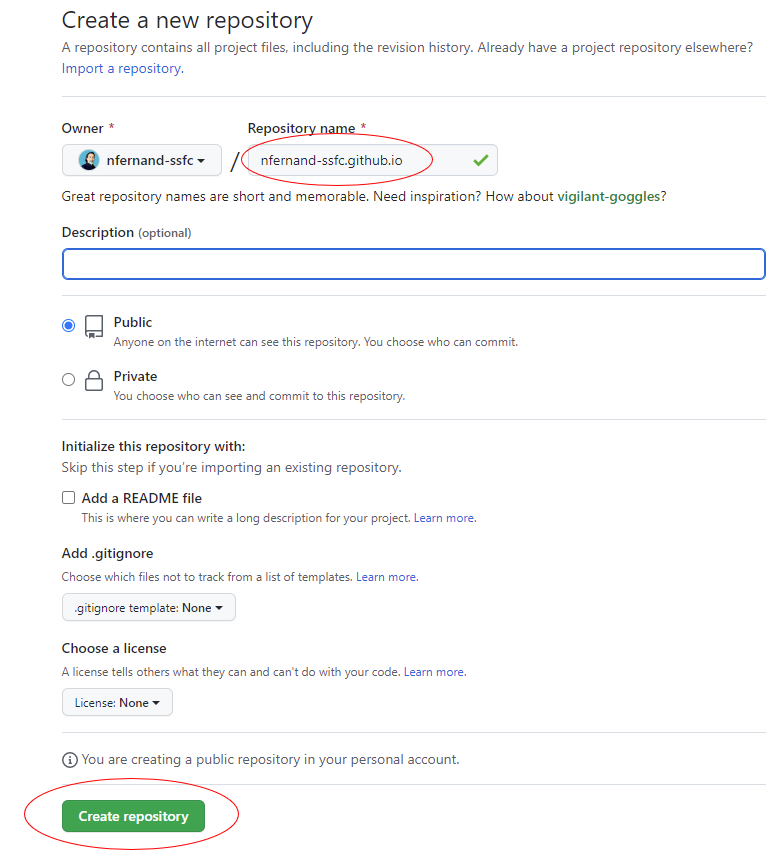784x865 pixels.
Task: Open the Import a repository link
Action: (122, 68)
